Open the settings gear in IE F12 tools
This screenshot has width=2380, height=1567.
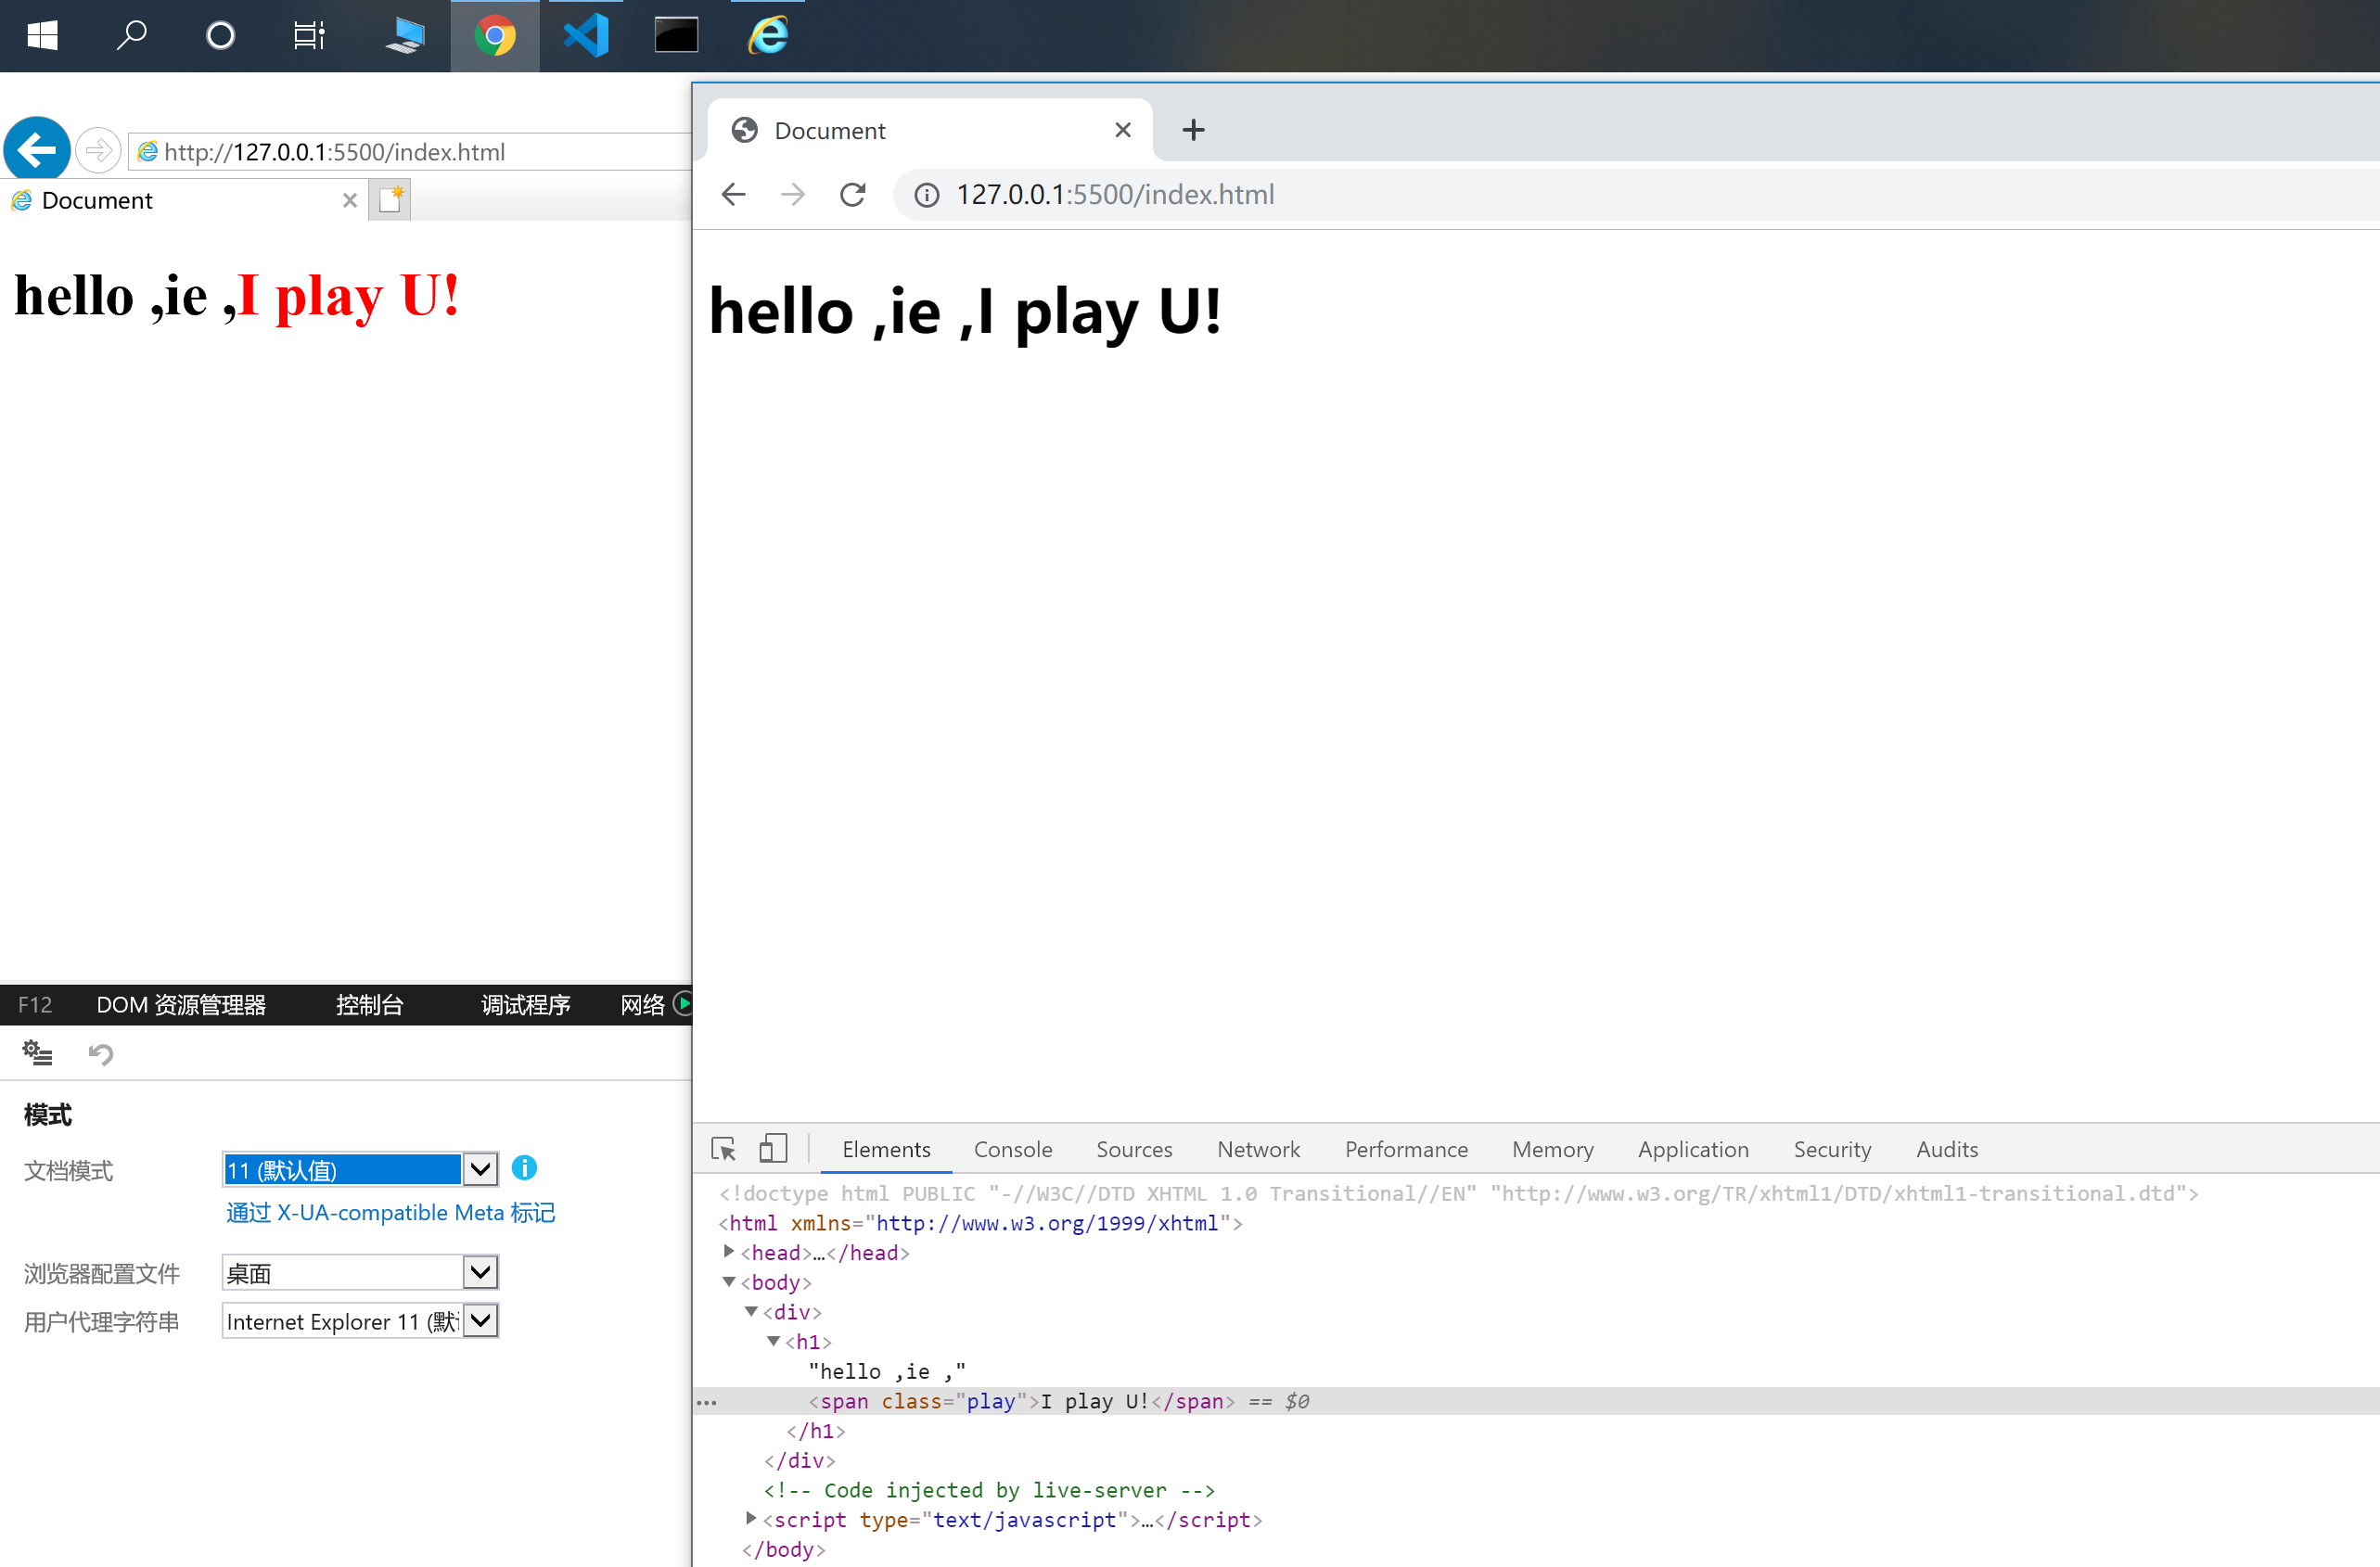37,1053
